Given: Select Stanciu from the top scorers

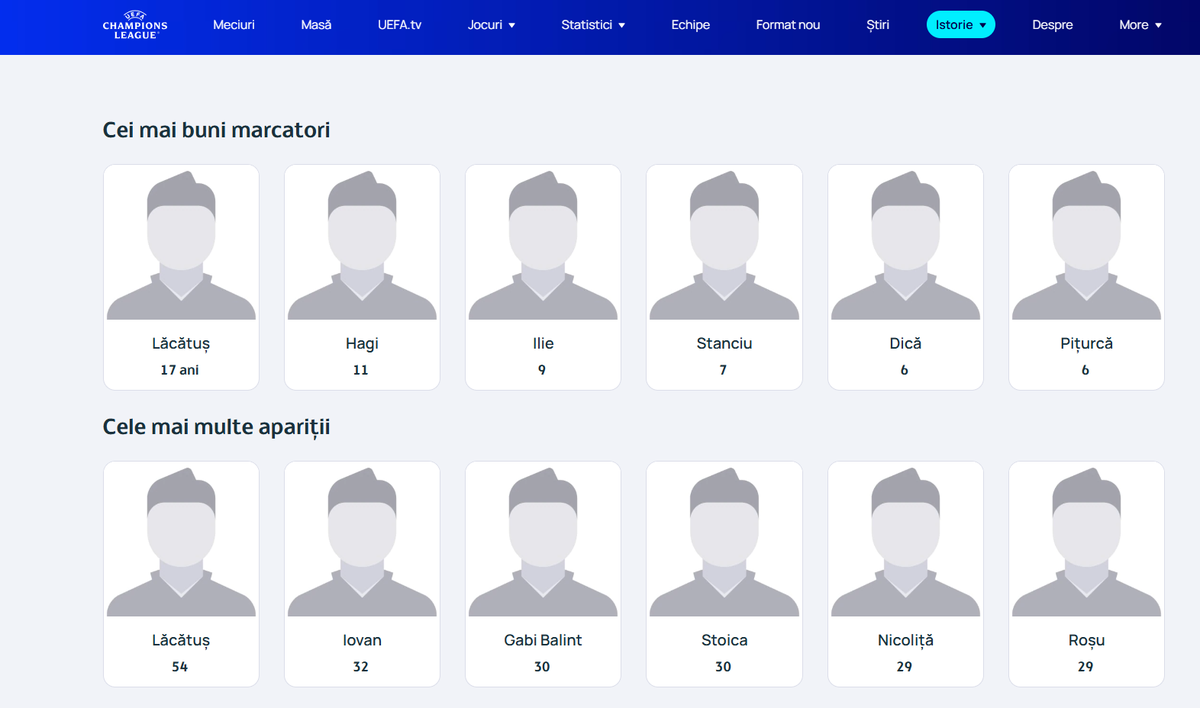Looking at the screenshot, I should point(724,275).
